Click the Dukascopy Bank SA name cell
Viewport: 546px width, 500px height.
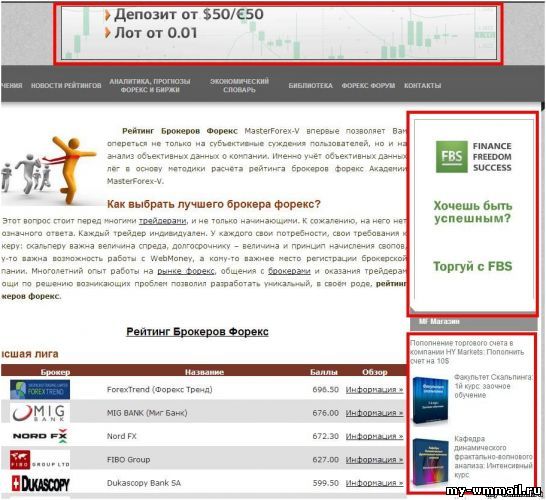144,483
